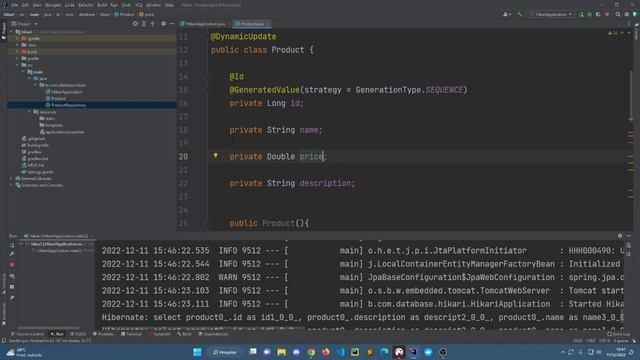This screenshot has width=640, height=360.
Task: Click the red Stop icon in top toolbar
Action: click(x=607, y=14)
